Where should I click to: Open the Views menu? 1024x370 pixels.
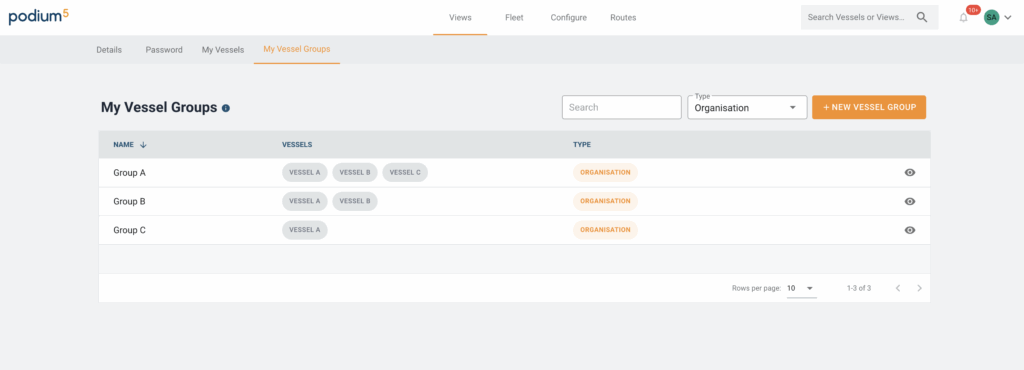click(x=460, y=18)
